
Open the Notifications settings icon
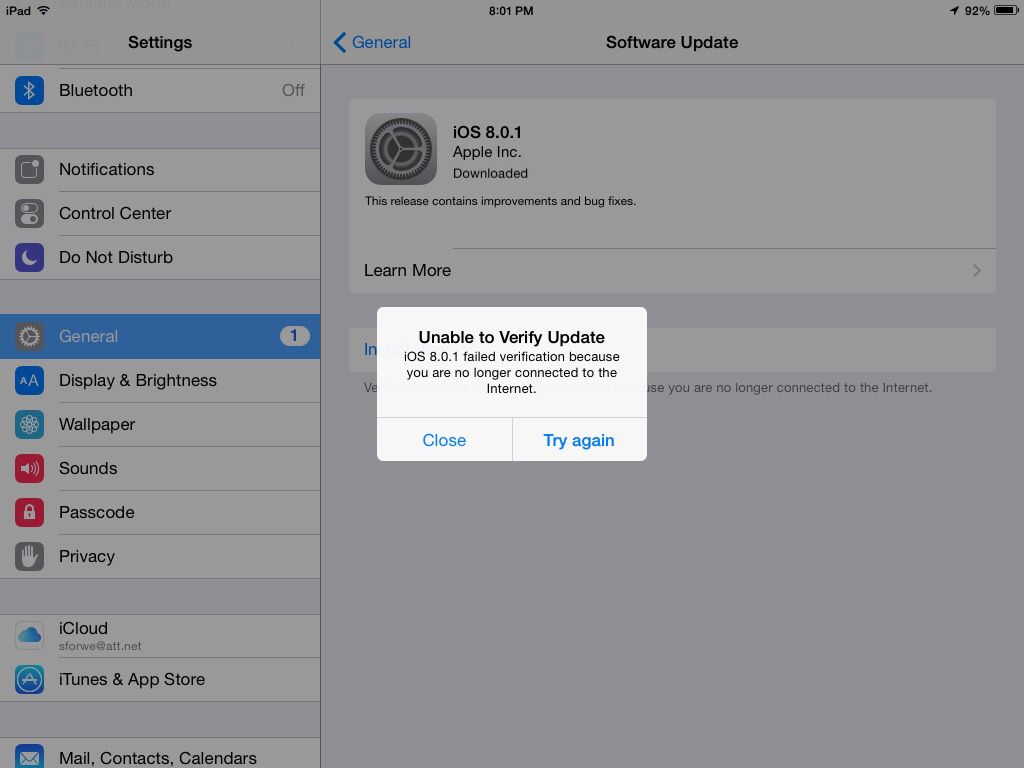click(x=29, y=170)
